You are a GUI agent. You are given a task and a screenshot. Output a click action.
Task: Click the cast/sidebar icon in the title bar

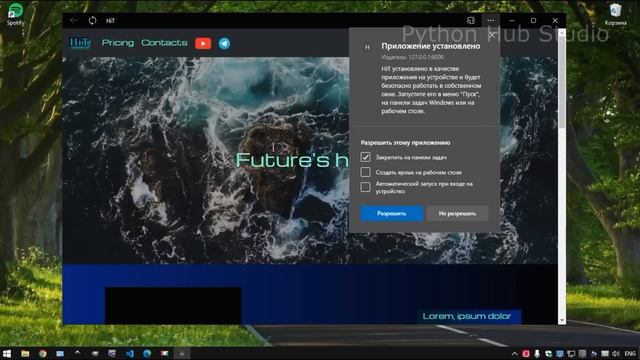[x=471, y=20]
